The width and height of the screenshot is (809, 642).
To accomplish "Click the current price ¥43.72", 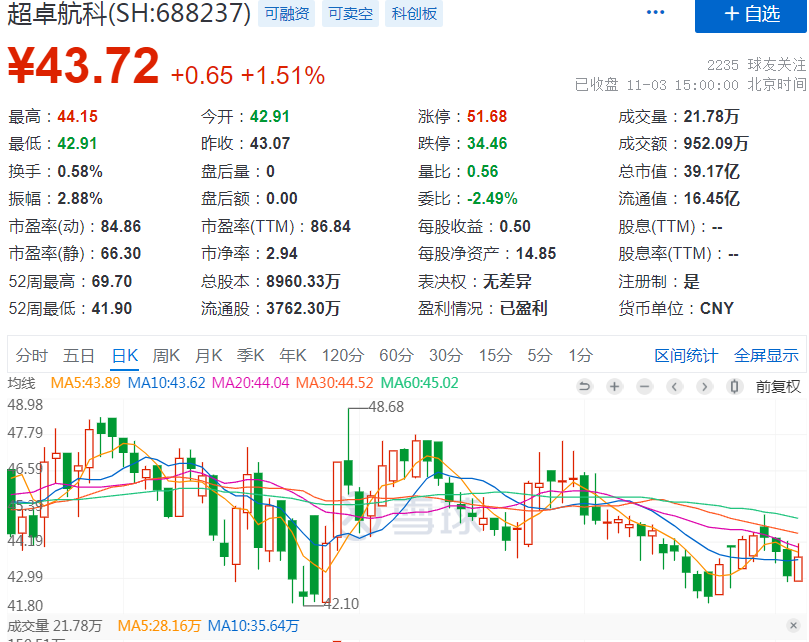I will [84, 66].
